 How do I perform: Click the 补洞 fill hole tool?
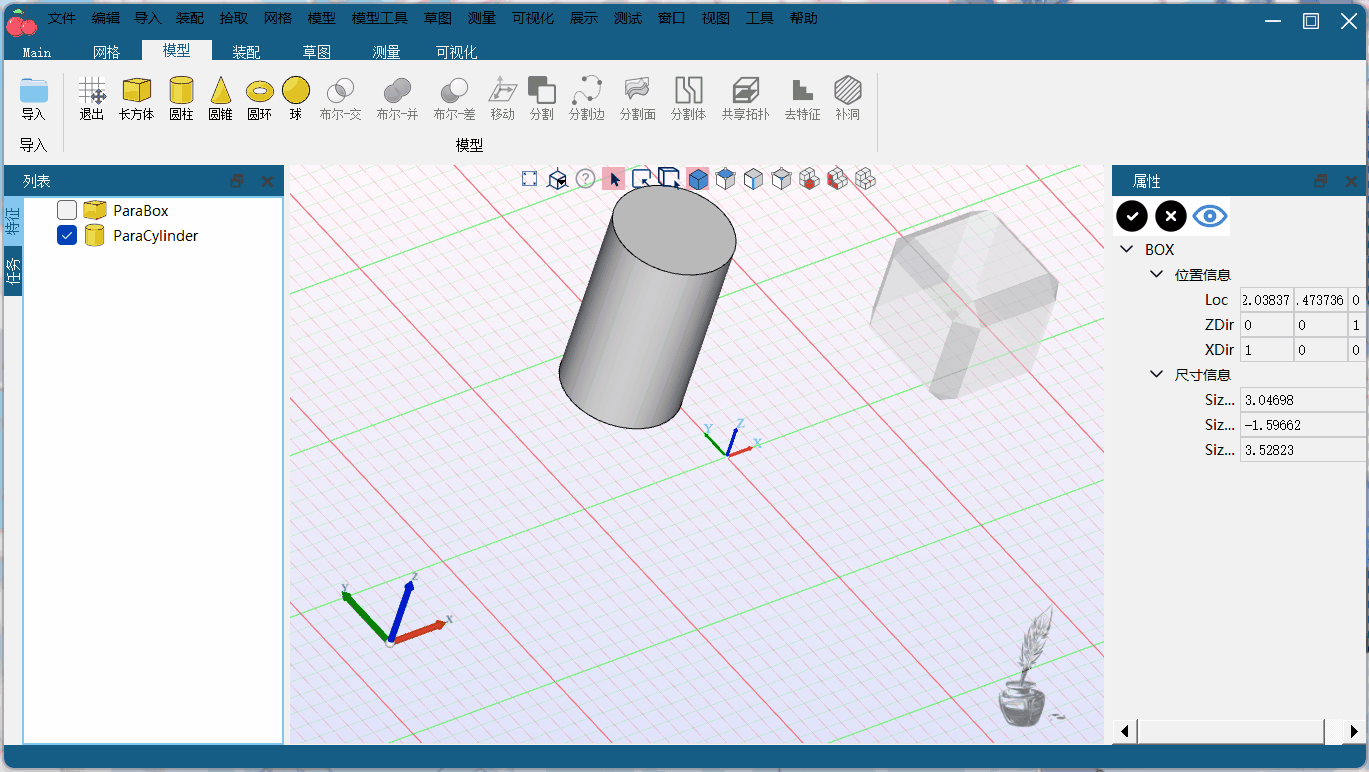coord(848,90)
